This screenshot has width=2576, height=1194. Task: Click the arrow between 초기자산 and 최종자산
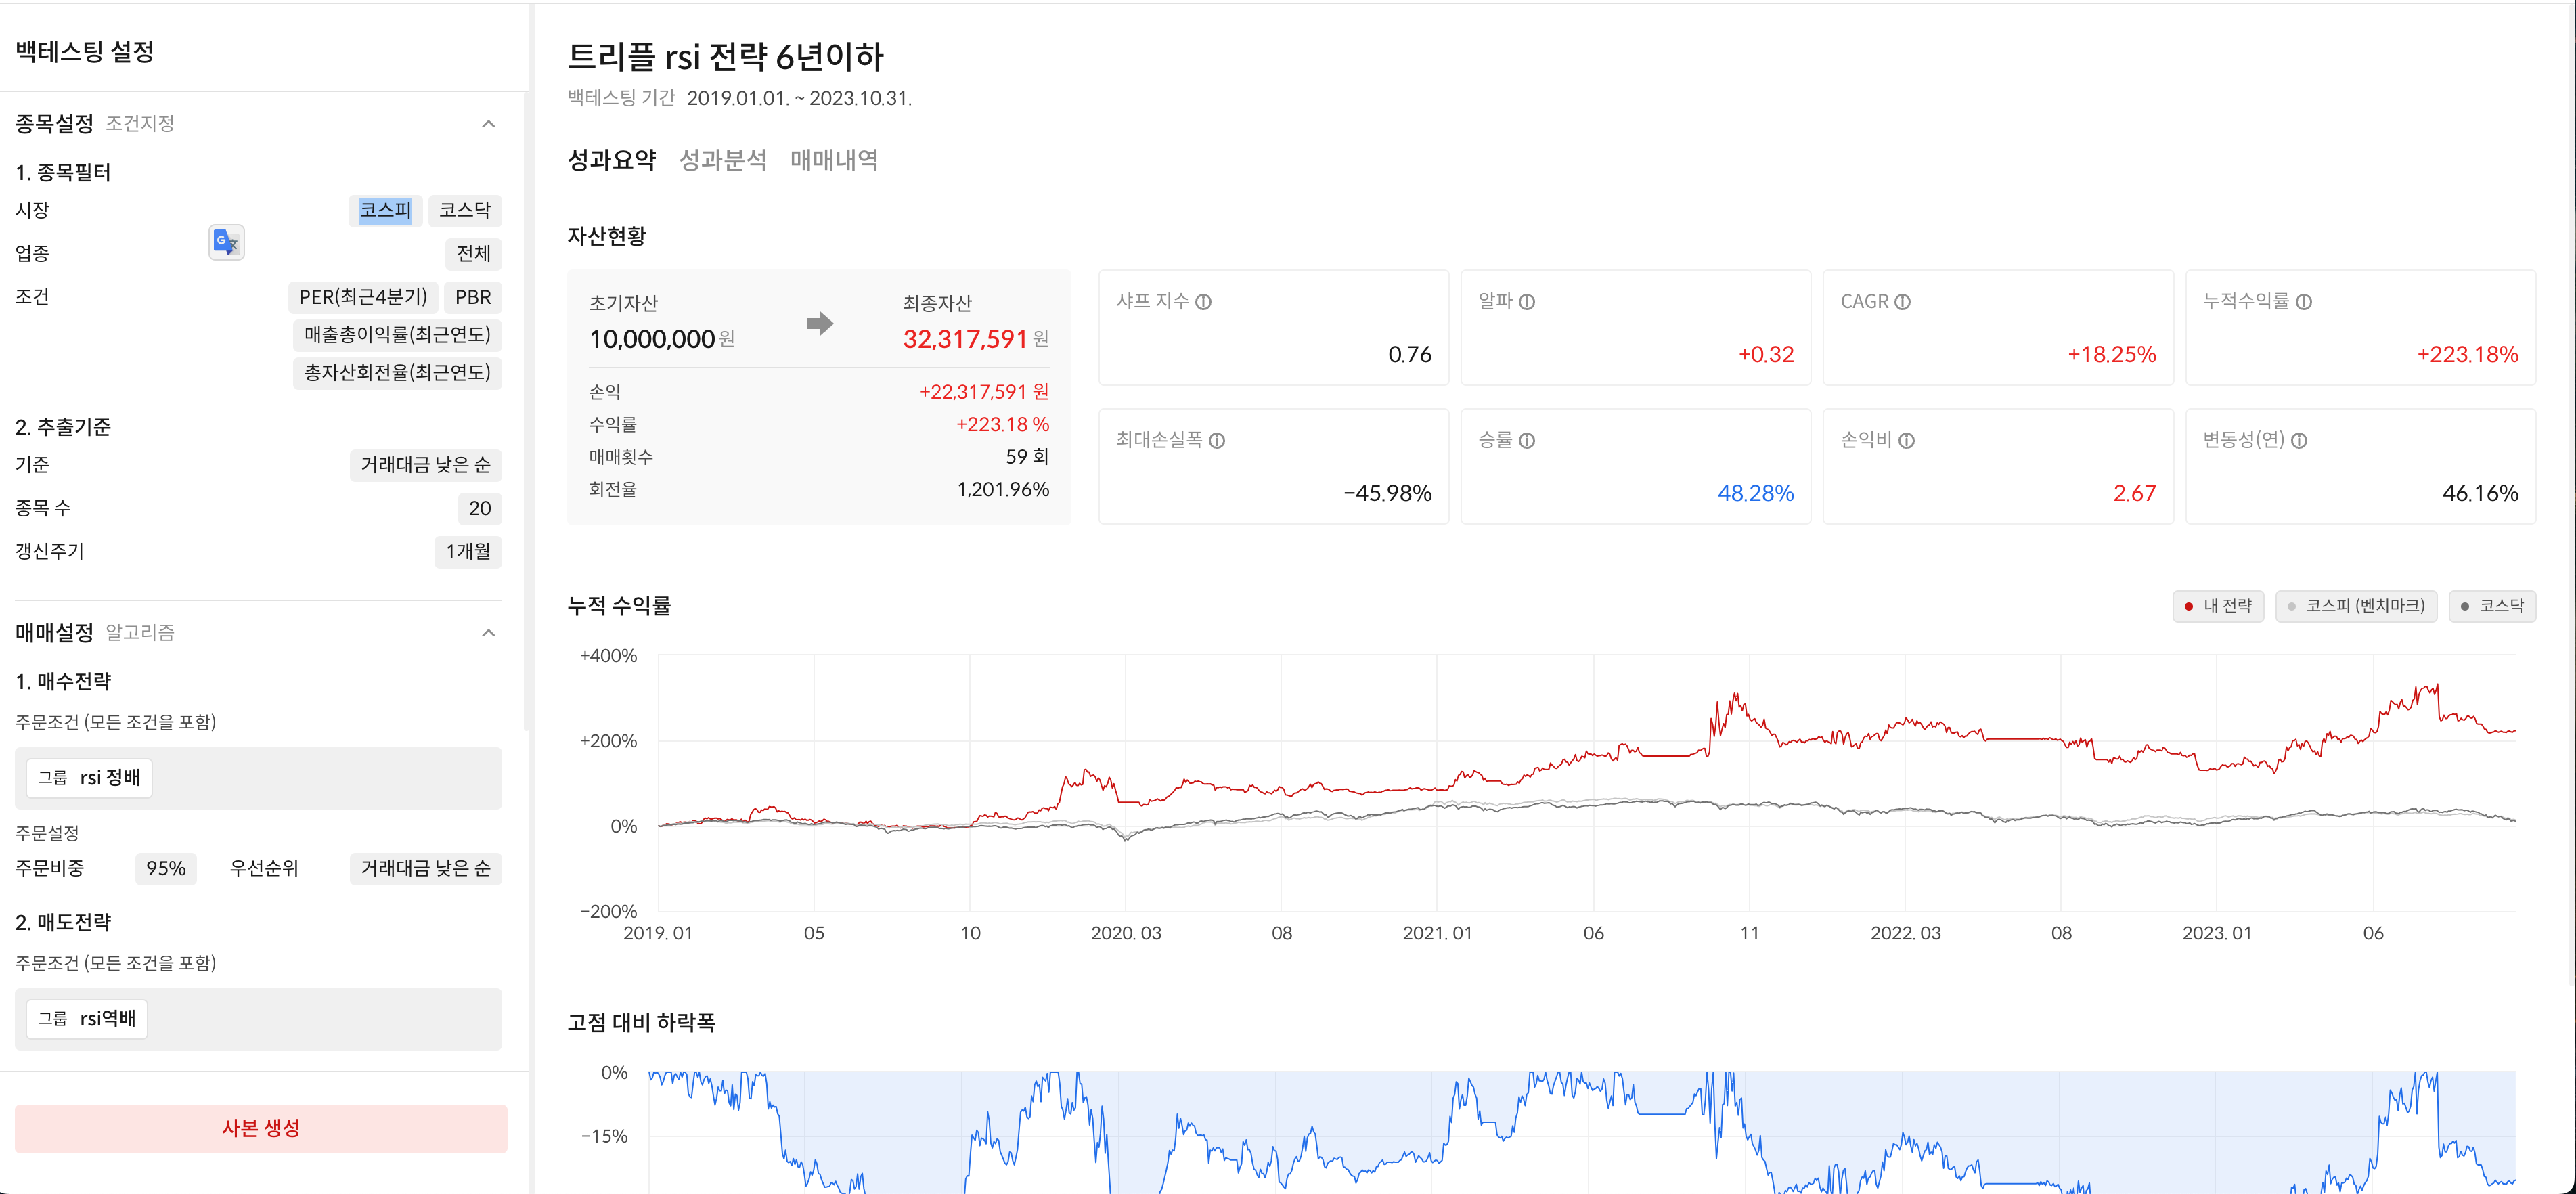[x=819, y=323]
